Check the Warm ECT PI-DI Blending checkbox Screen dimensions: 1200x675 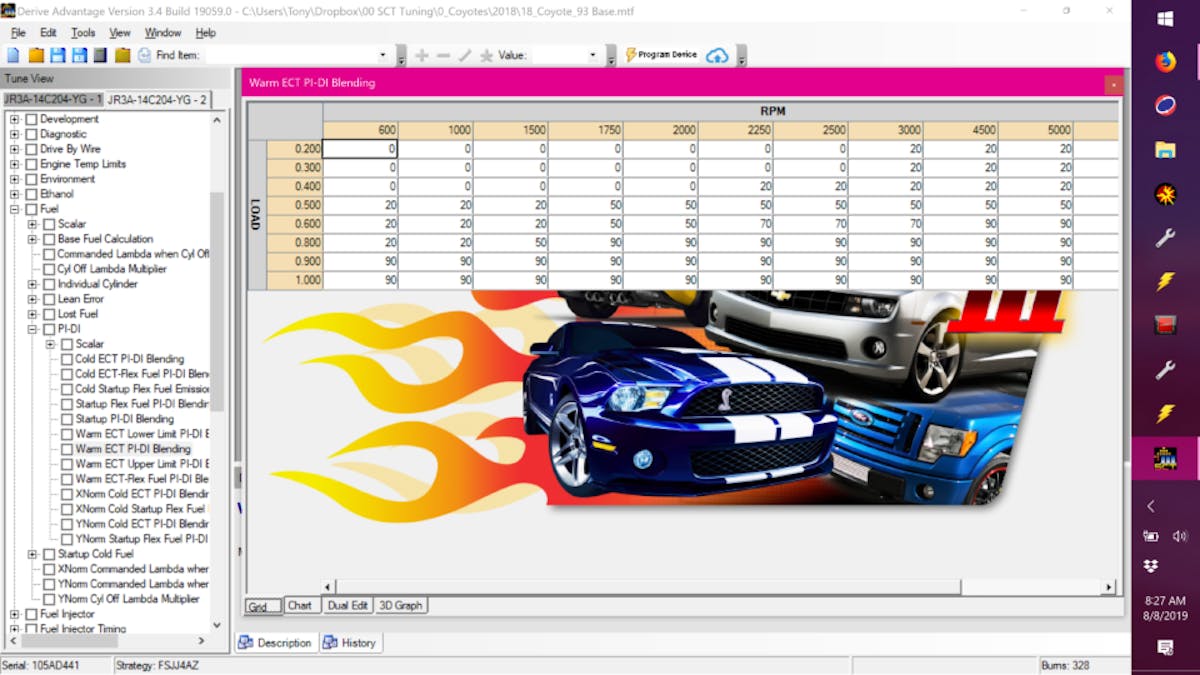click(x=67, y=449)
